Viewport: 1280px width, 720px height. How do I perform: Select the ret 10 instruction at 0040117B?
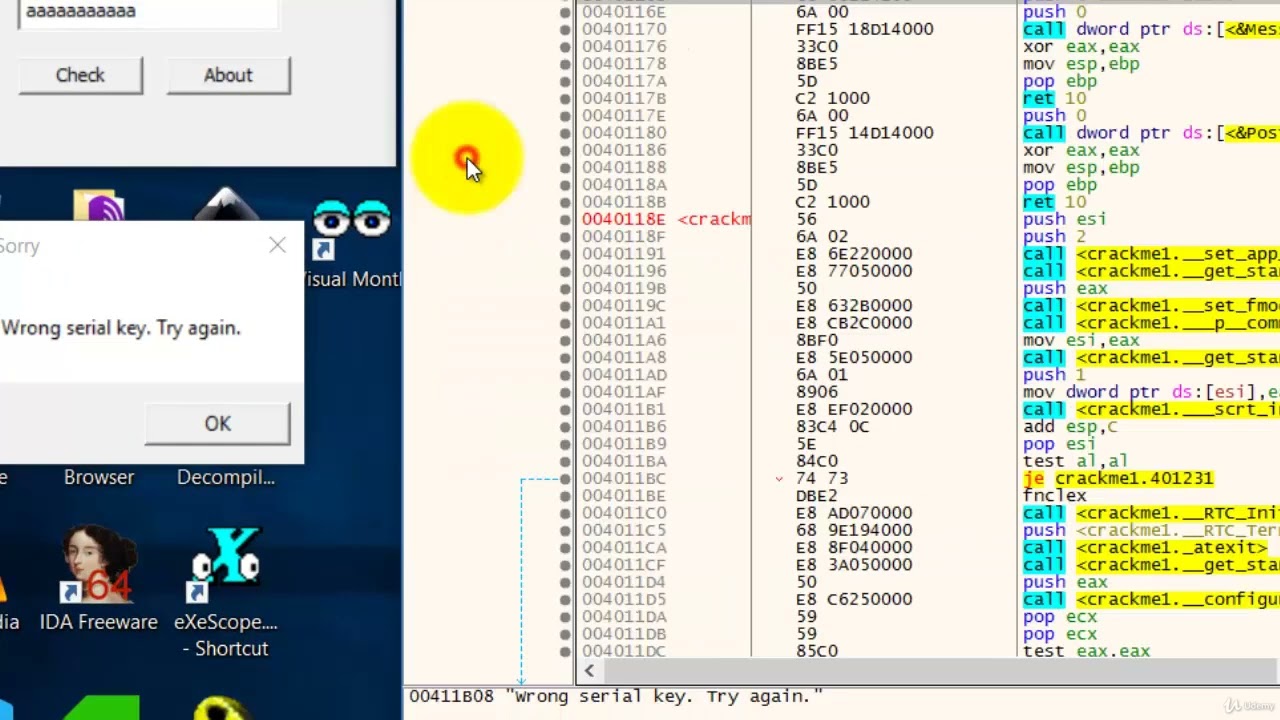pos(1054,98)
